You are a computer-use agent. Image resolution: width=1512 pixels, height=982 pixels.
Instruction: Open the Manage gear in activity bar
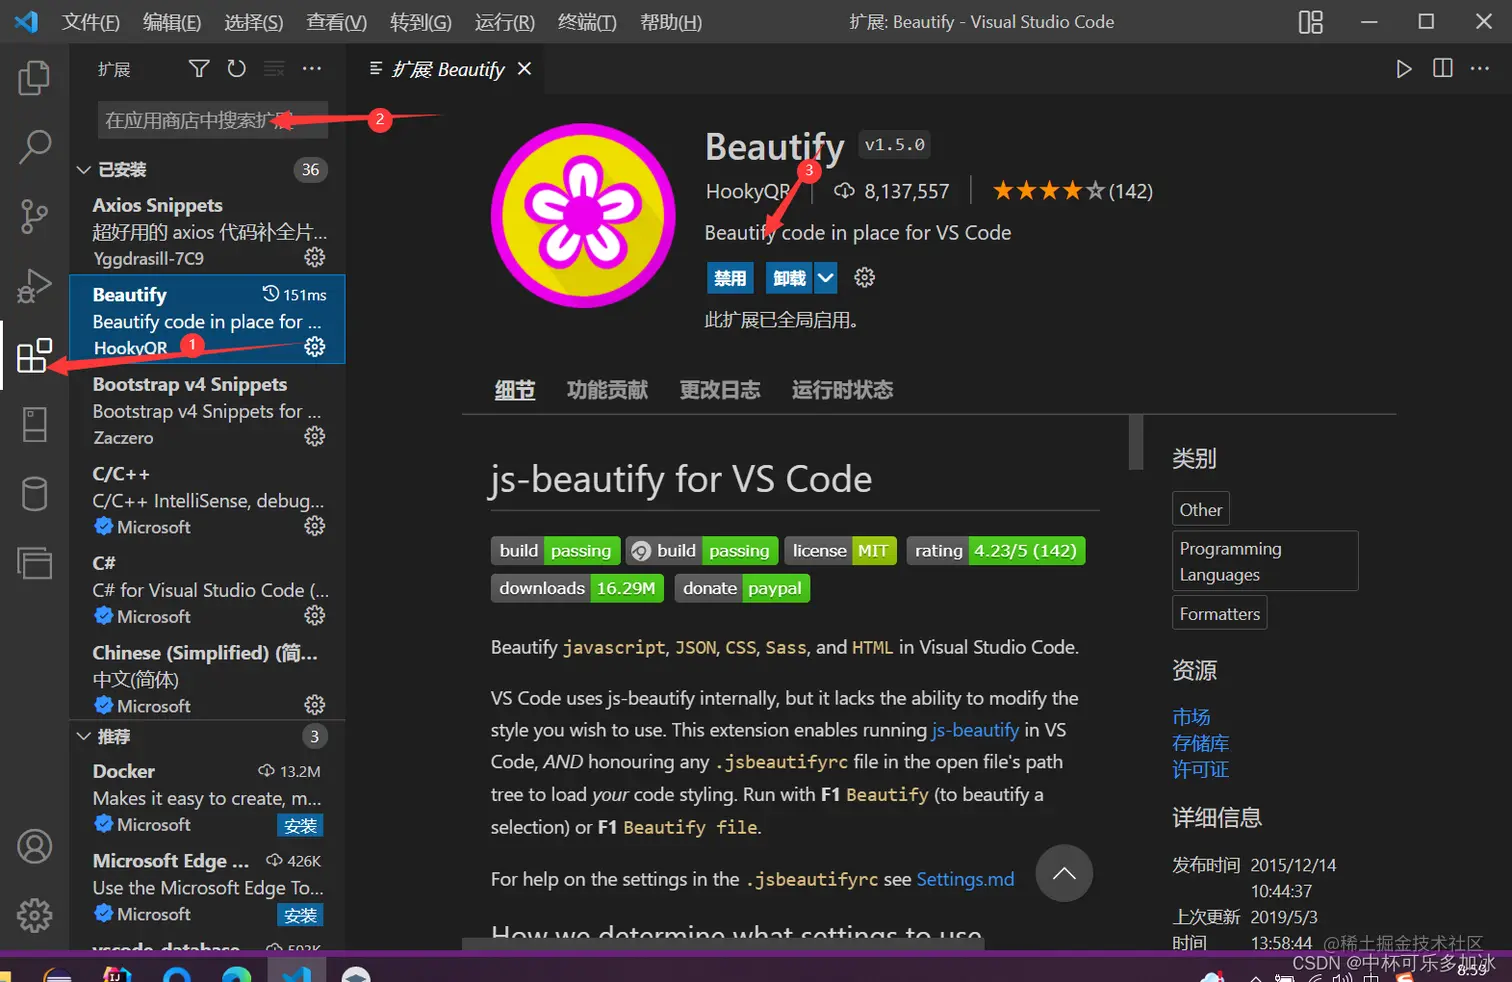pos(34,915)
